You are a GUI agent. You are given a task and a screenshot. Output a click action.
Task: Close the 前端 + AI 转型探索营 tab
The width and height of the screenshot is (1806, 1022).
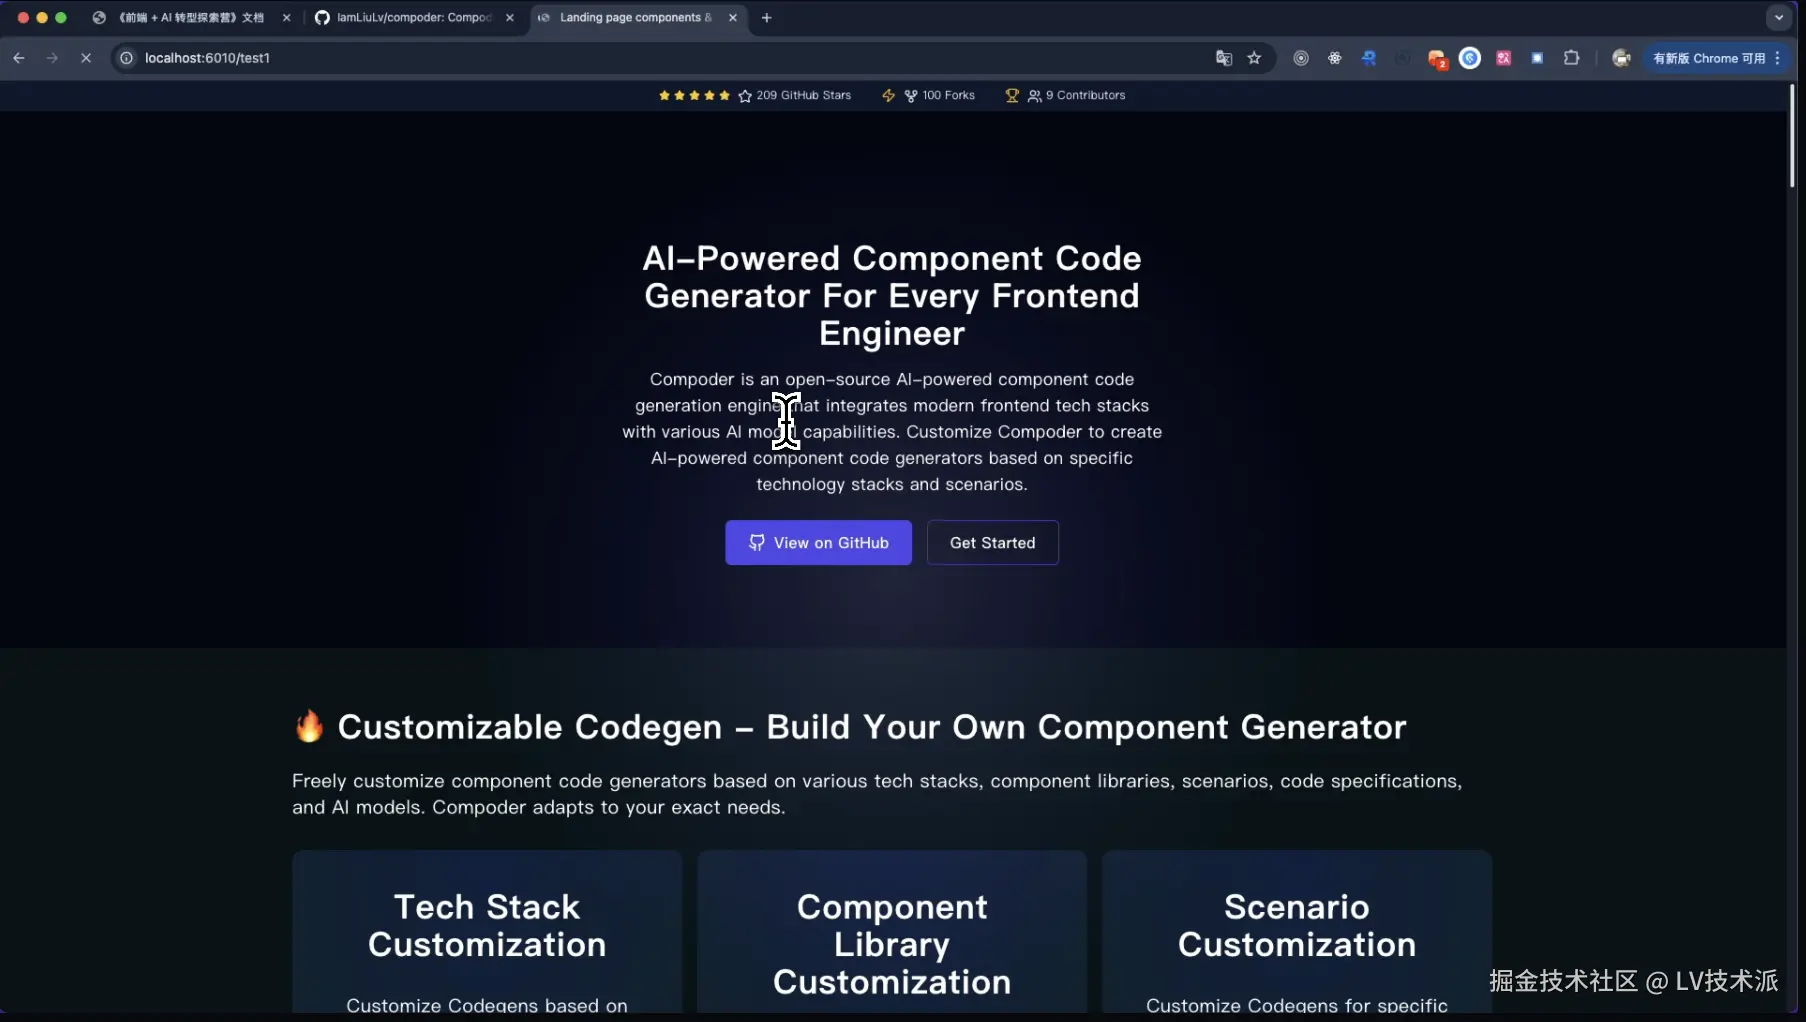[x=287, y=17]
